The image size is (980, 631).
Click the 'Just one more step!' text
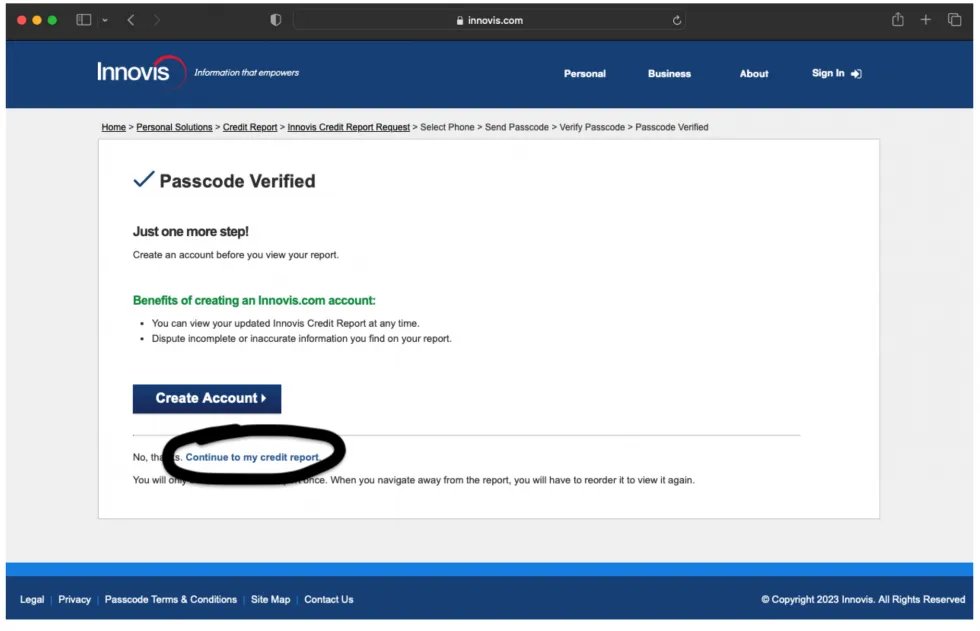click(x=191, y=232)
